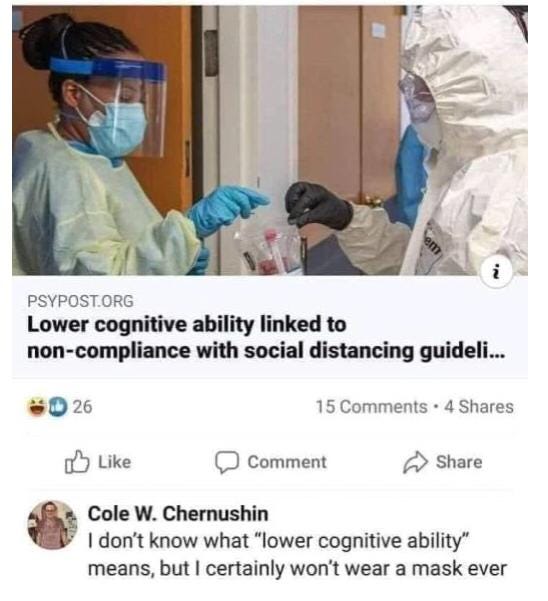Click the blue thumbs-up reaction icon
Screen dimensions: 548x601
[57, 407]
